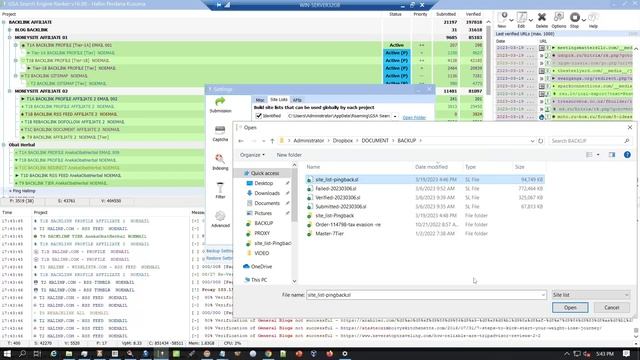Open the Site list file type dropdown
640x360 pixels.
590,295
